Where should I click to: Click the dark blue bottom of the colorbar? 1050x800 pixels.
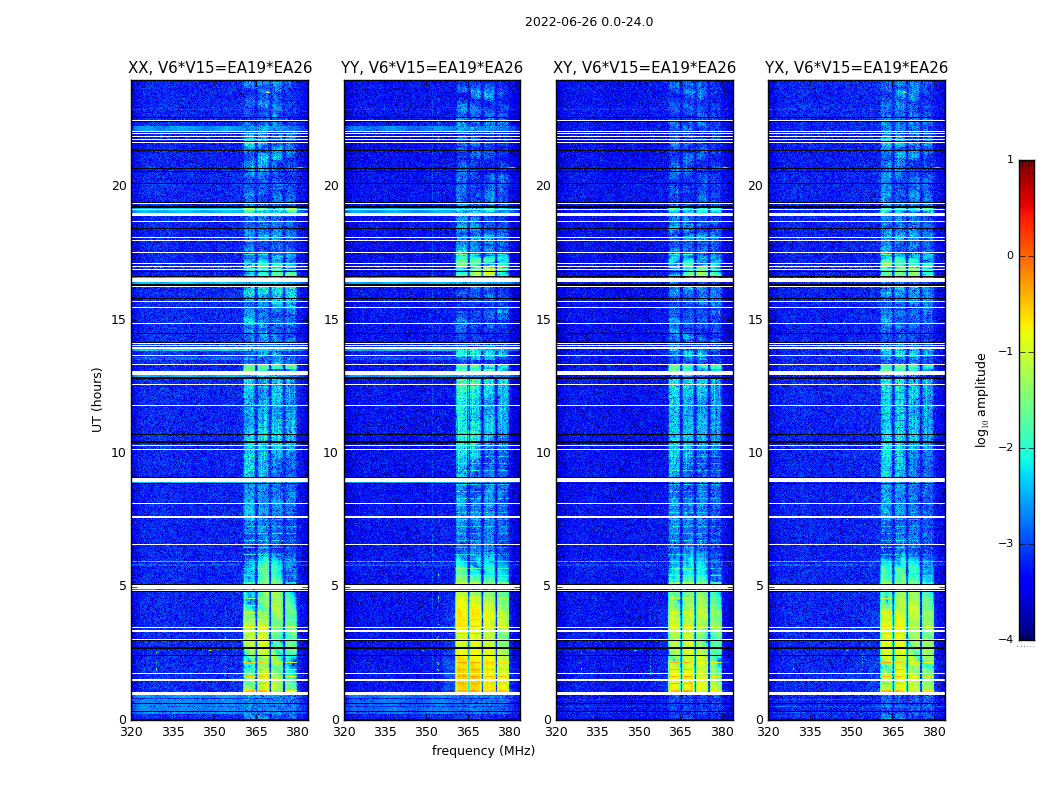pos(1027,623)
